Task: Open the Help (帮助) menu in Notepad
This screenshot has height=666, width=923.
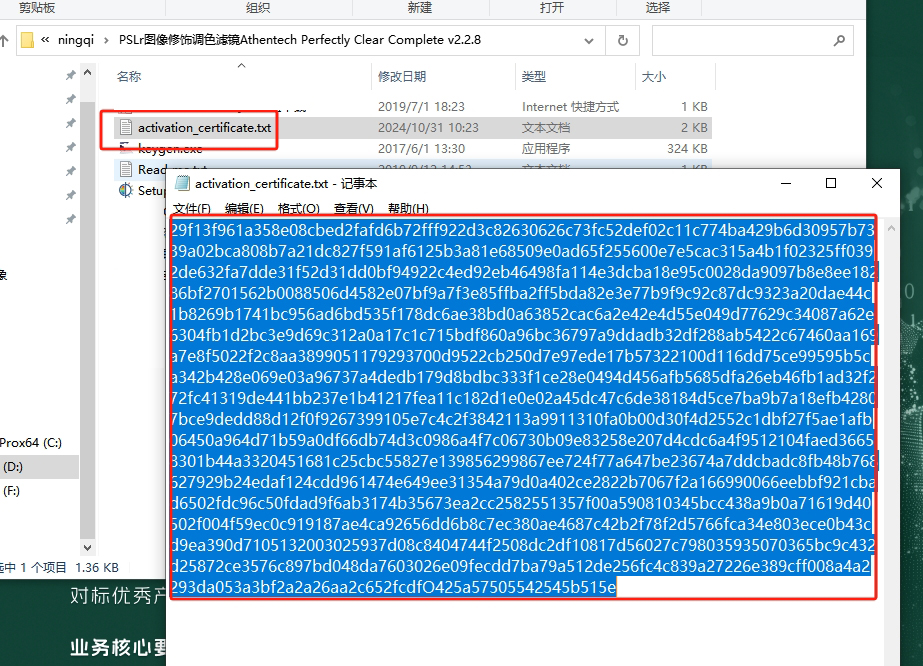Action: (x=408, y=208)
